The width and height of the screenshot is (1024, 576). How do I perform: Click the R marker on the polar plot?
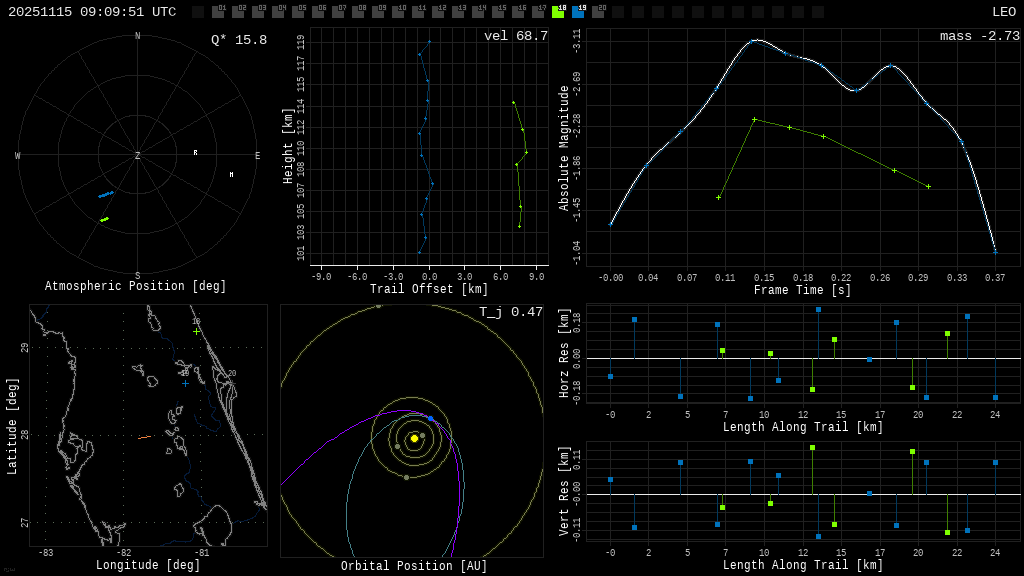[x=195, y=153]
